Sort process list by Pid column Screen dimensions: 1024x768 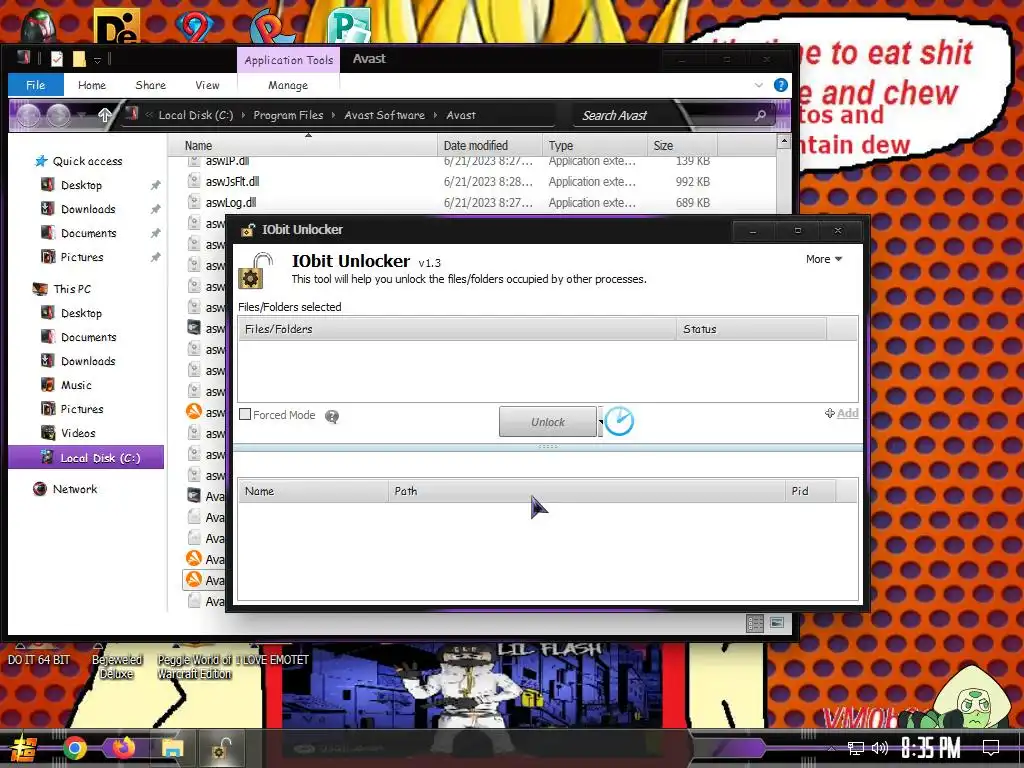[810, 491]
